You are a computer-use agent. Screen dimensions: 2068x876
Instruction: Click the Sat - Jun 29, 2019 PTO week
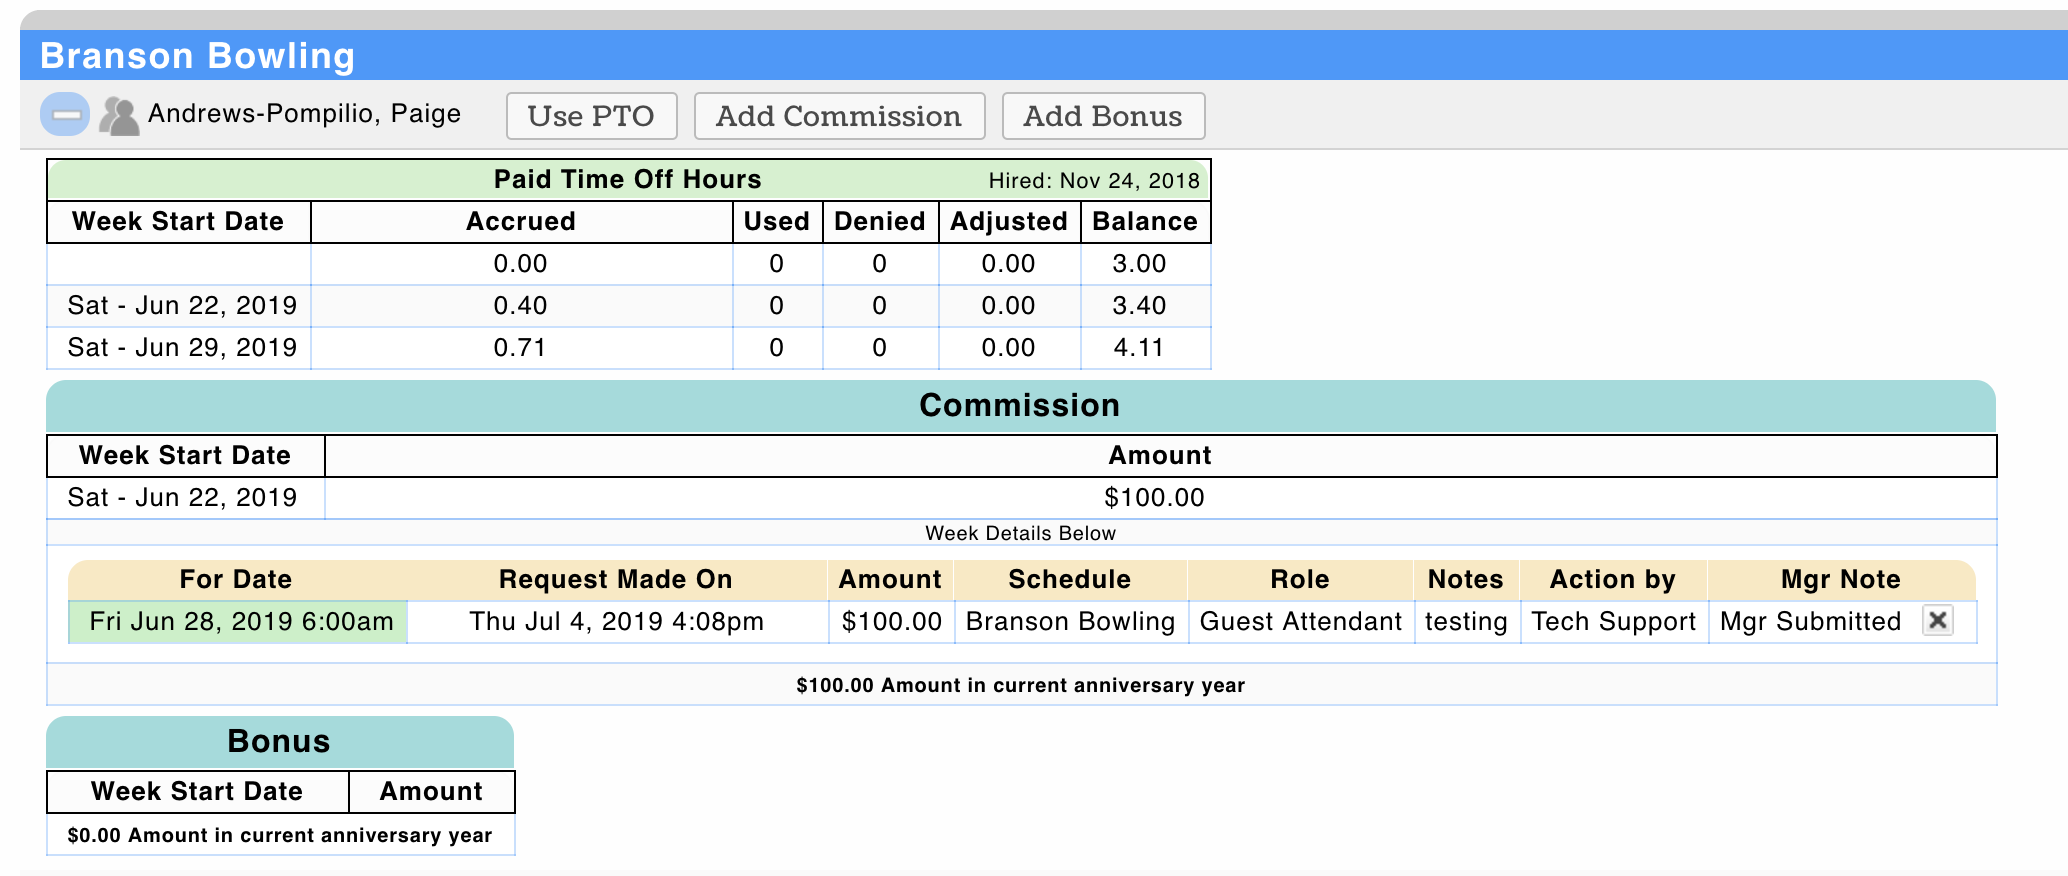coord(183,348)
